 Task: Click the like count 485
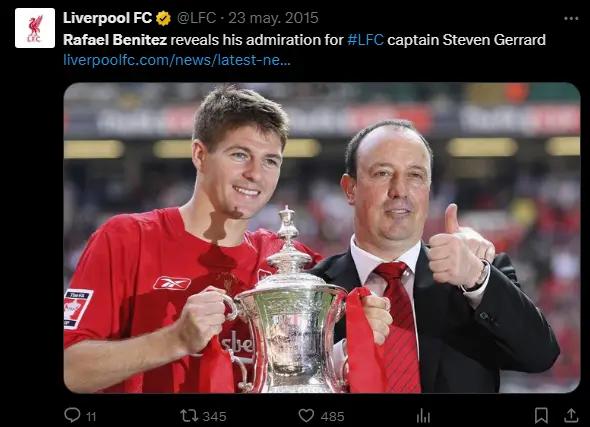click(x=333, y=416)
